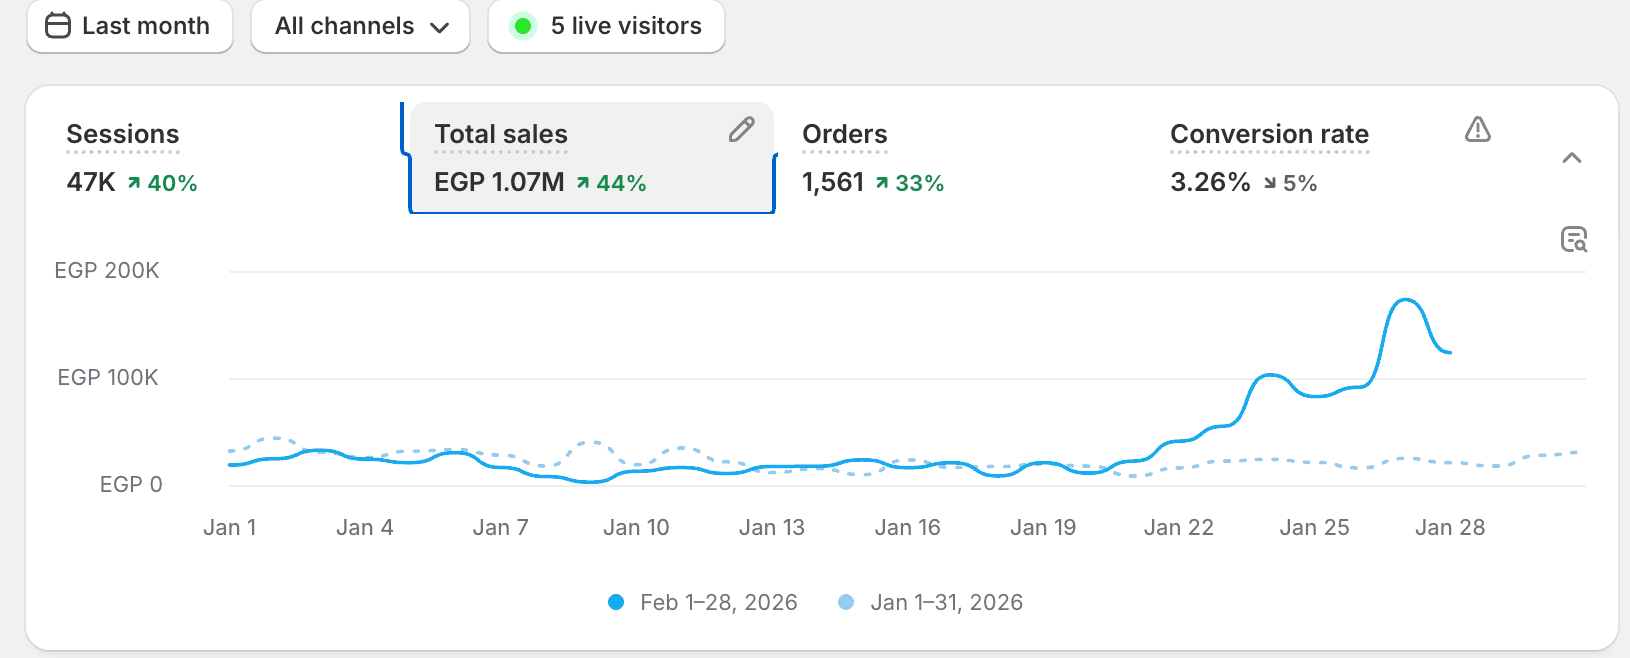This screenshot has width=1630, height=658.
Task: Click the 5 live visitors button
Action: pyautogui.click(x=606, y=26)
